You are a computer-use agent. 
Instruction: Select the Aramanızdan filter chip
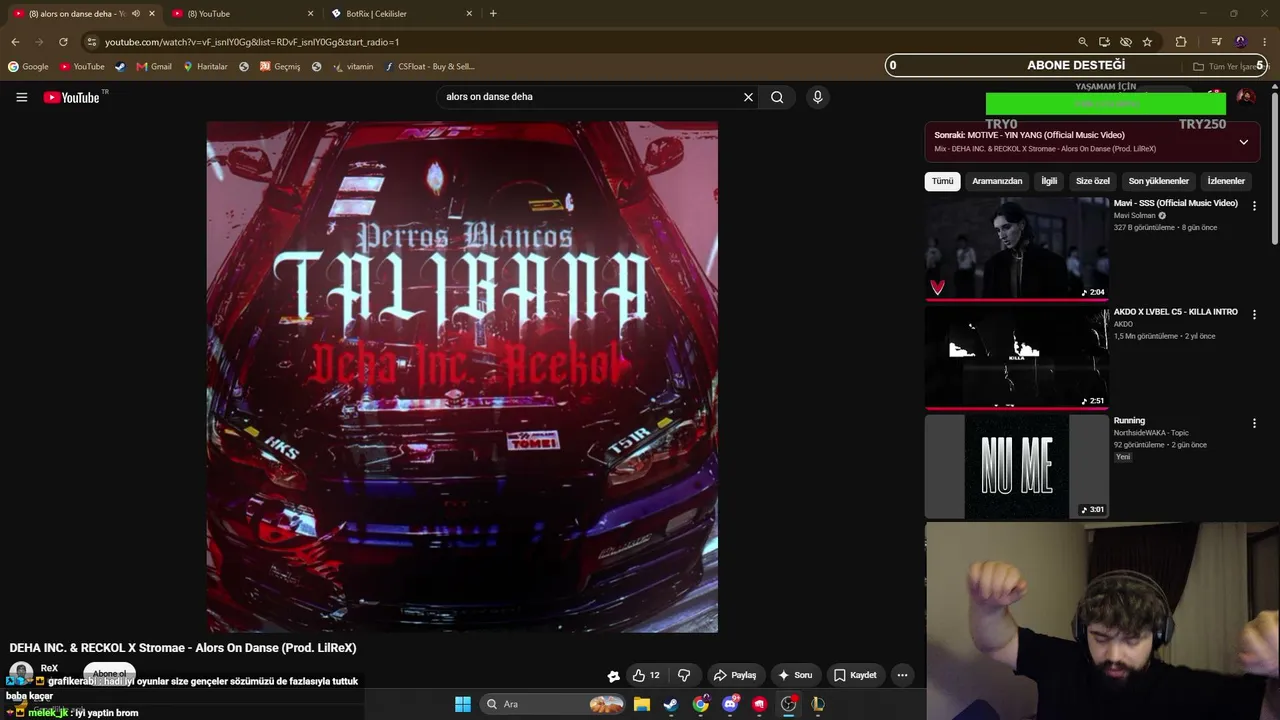pyautogui.click(x=997, y=181)
